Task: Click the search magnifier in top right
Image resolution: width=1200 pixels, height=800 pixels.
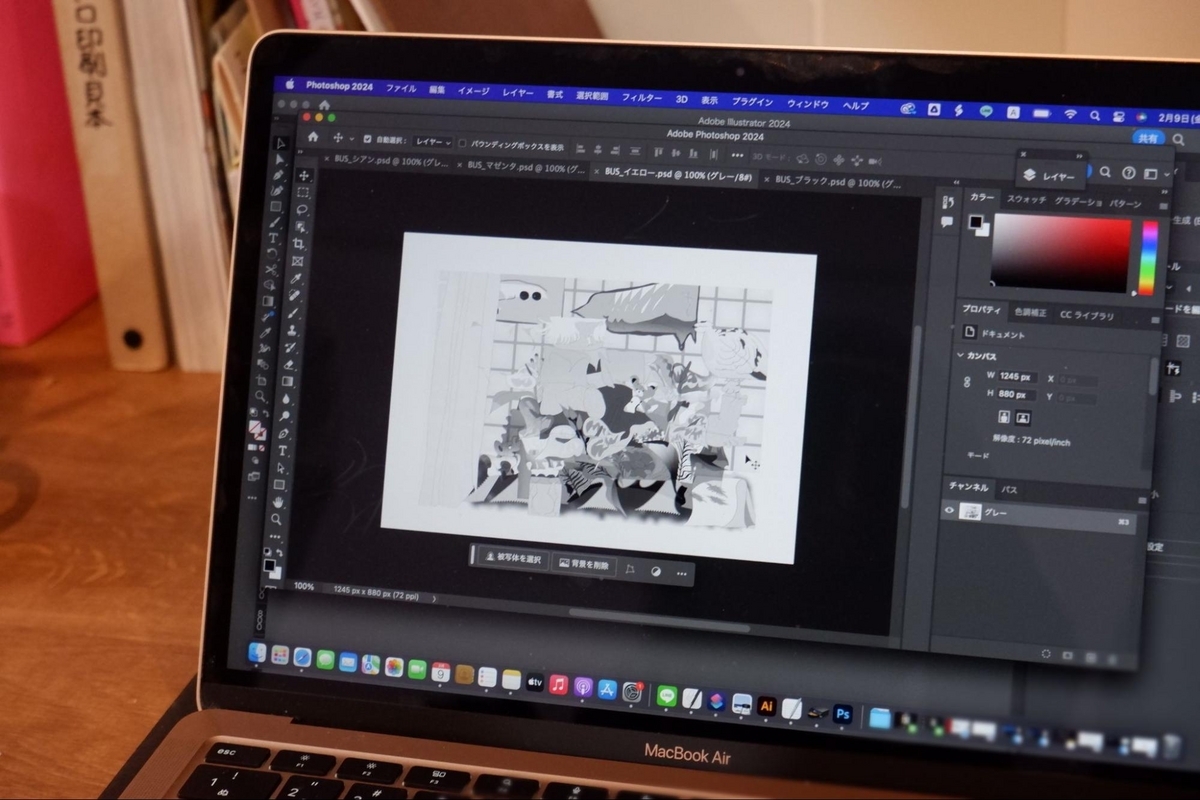Action: click(1105, 172)
